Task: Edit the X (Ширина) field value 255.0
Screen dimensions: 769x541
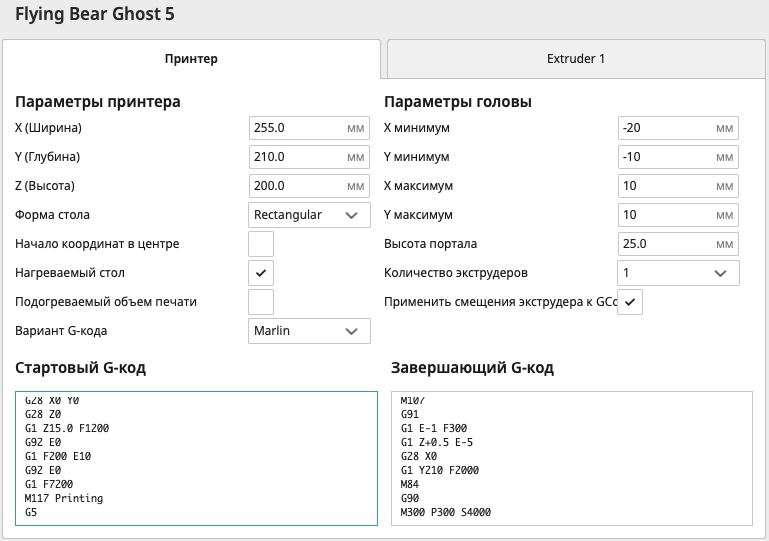Action: pos(309,128)
